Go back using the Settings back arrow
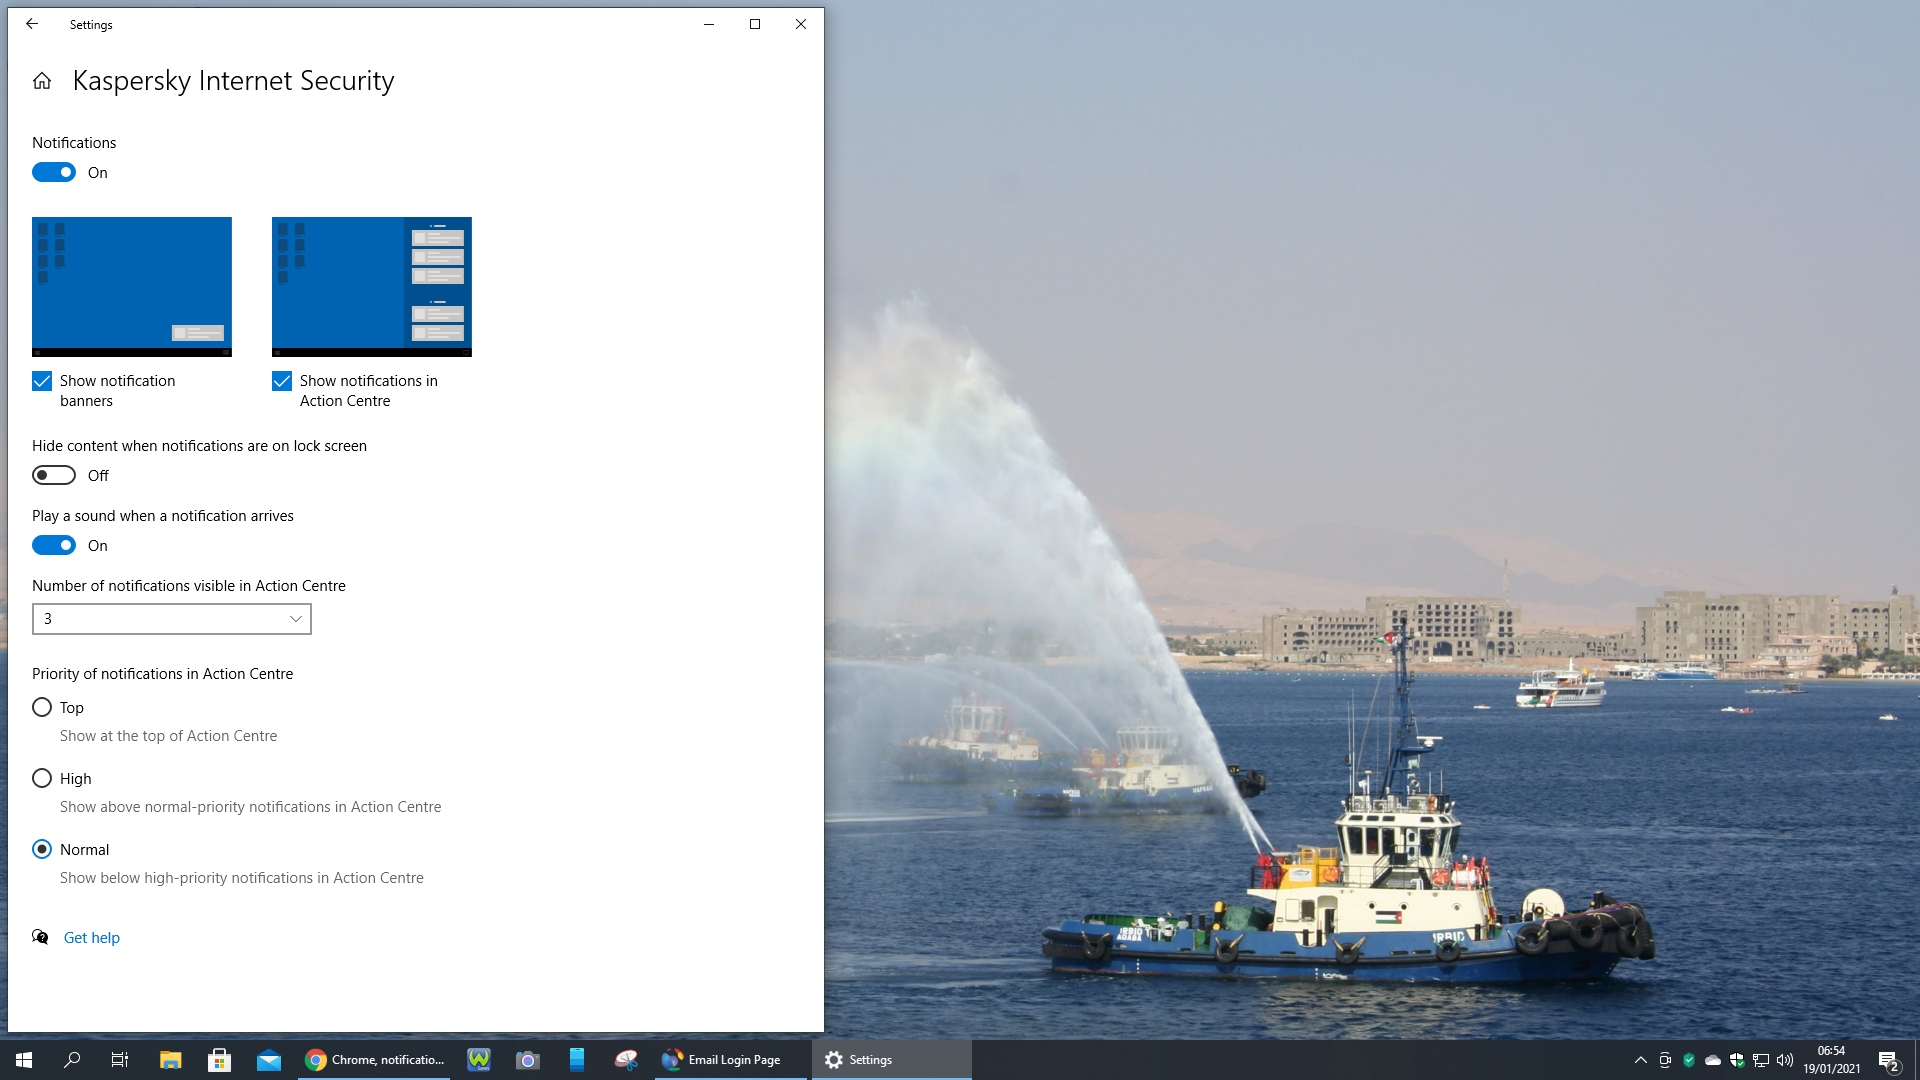Screen dimensions: 1920x1080 [x=32, y=24]
